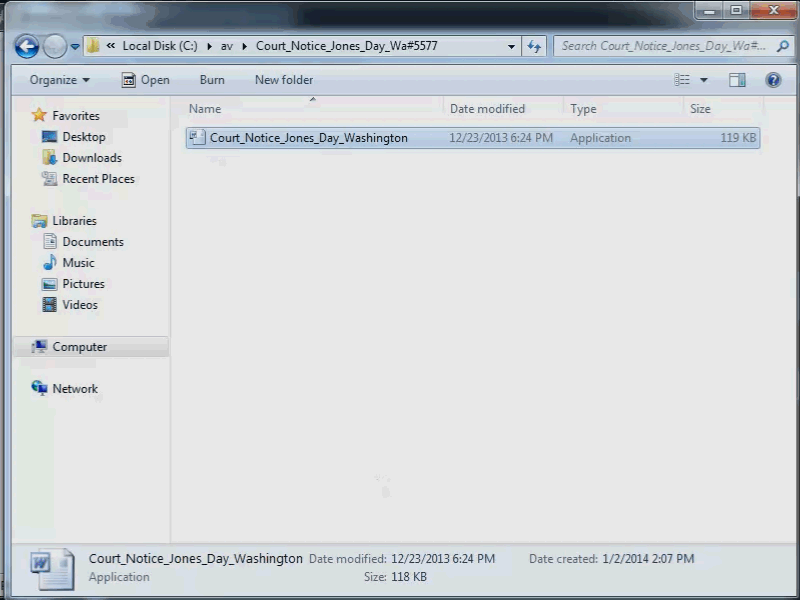Screen dimensions: 800x600
Task: Open the More view options arrow
Action: 704,80
